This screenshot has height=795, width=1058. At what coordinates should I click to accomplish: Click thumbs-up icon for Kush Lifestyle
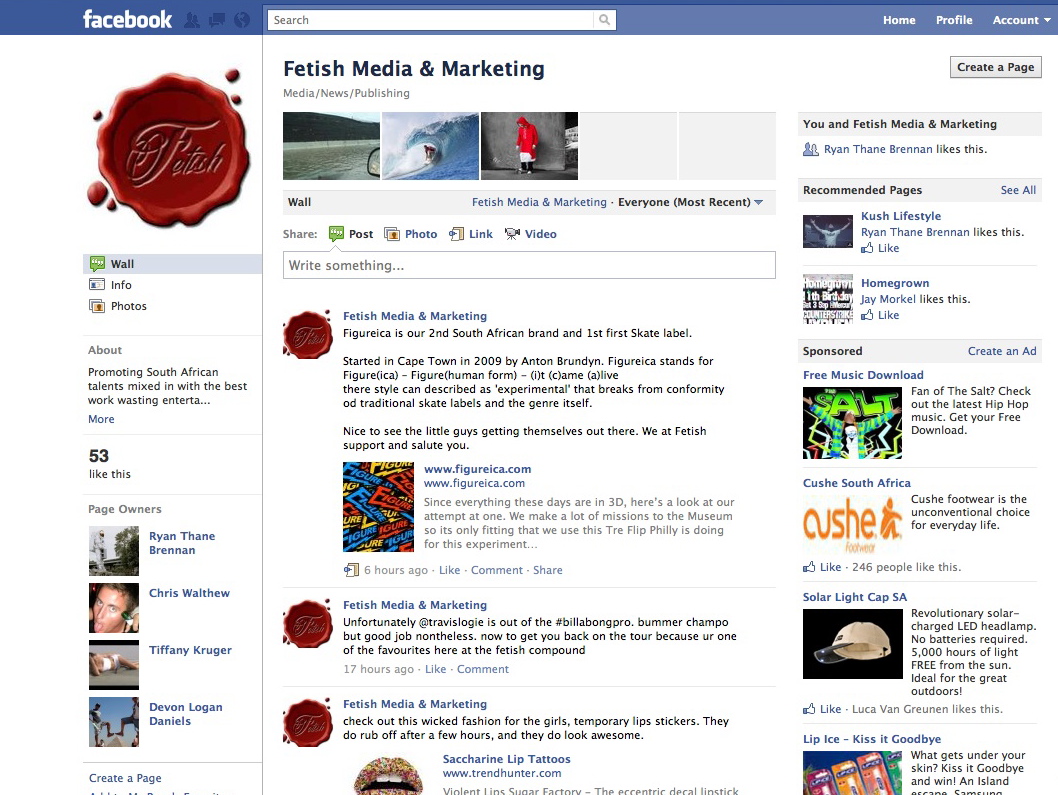867,248
